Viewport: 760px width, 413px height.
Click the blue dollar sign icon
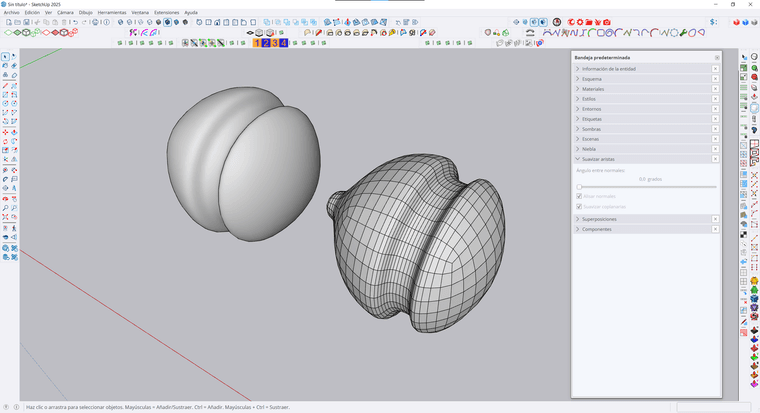click(712, 22)
